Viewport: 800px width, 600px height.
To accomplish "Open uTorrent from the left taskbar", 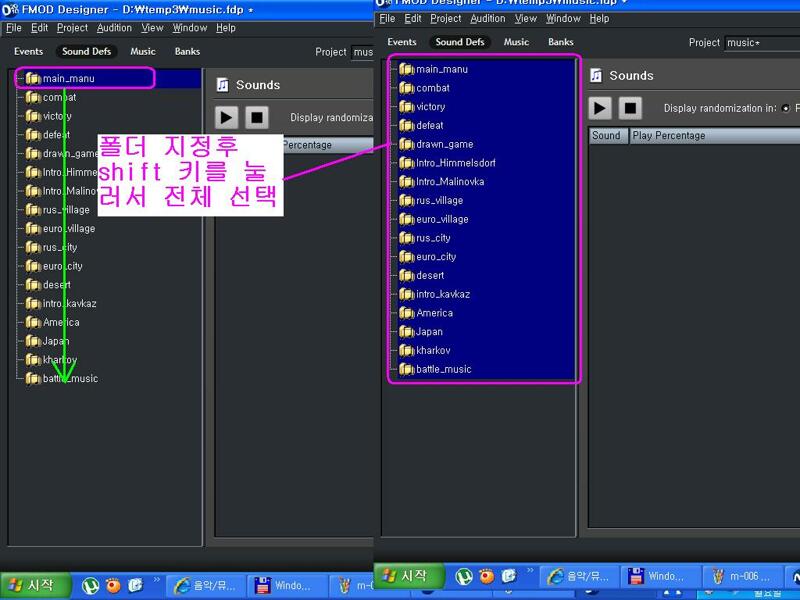I will [90, 586].
